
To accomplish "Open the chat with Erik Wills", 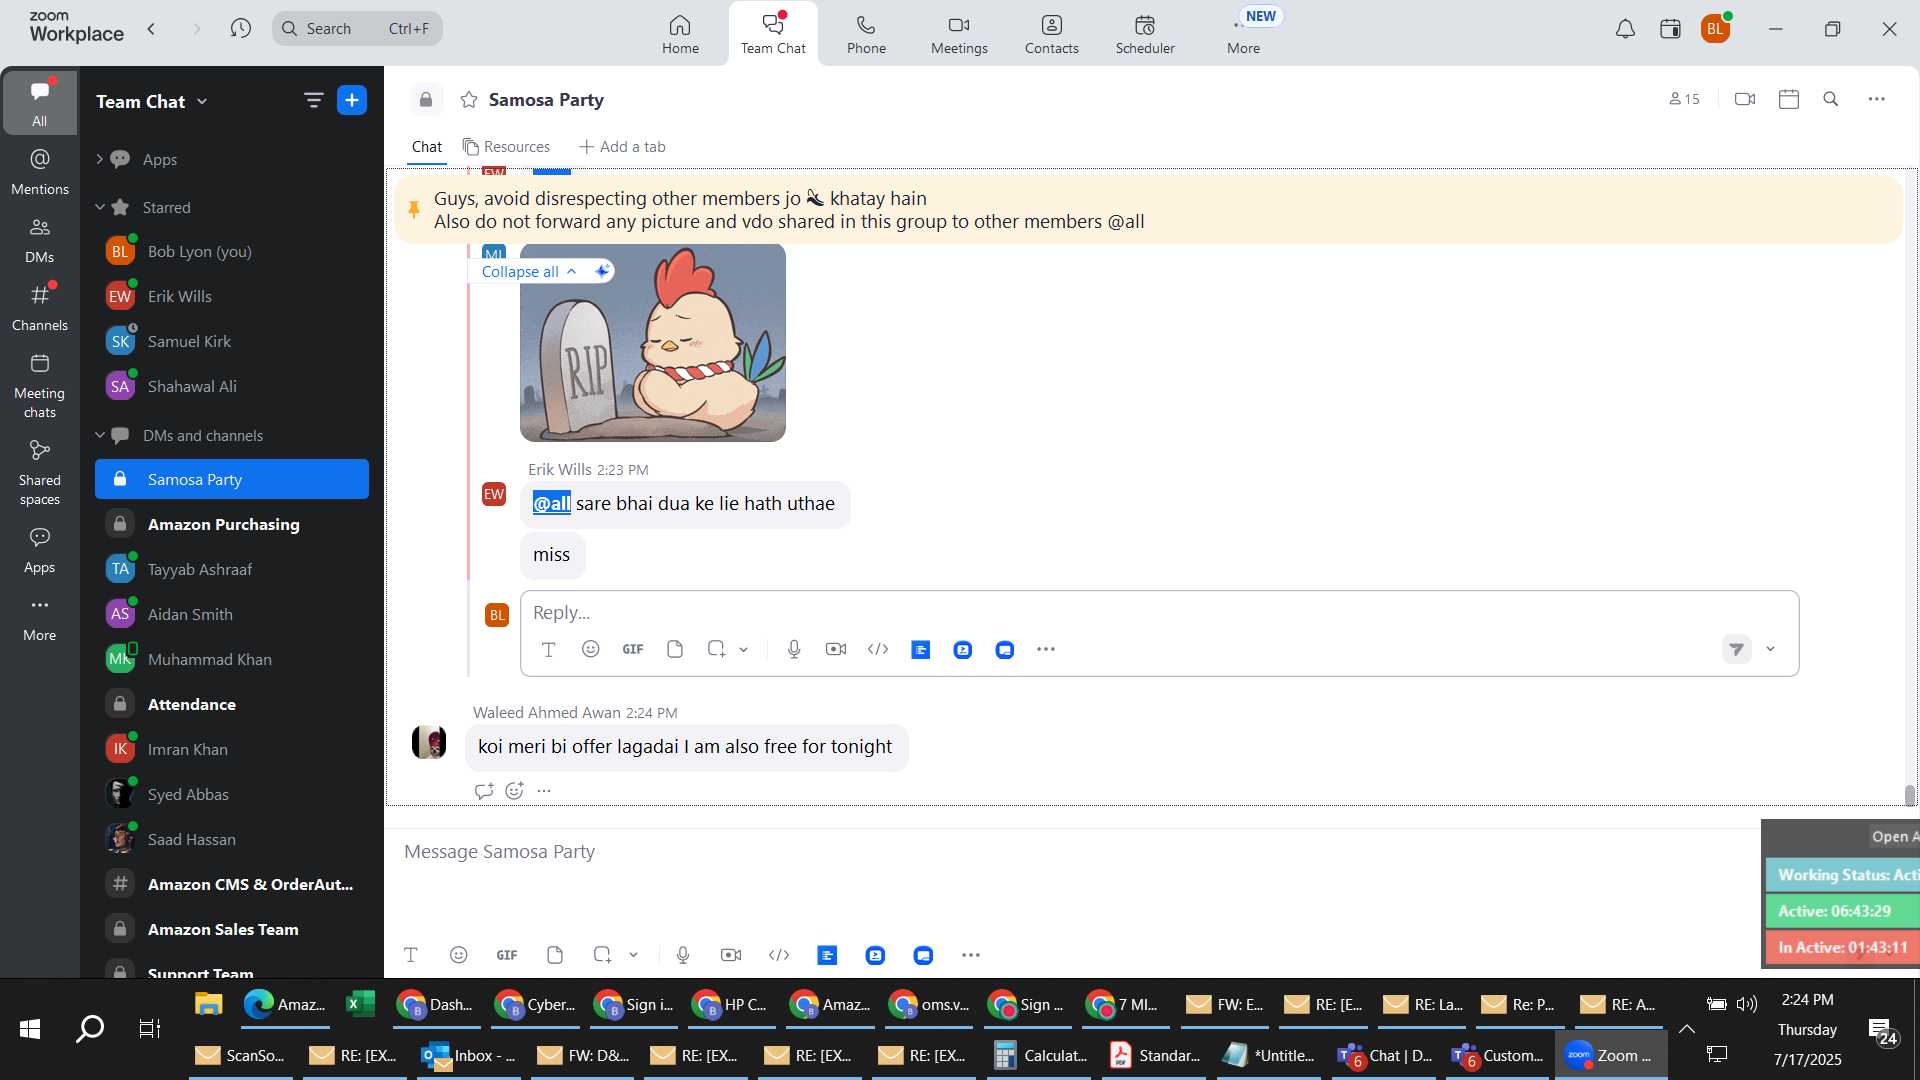I will point(232,296).
